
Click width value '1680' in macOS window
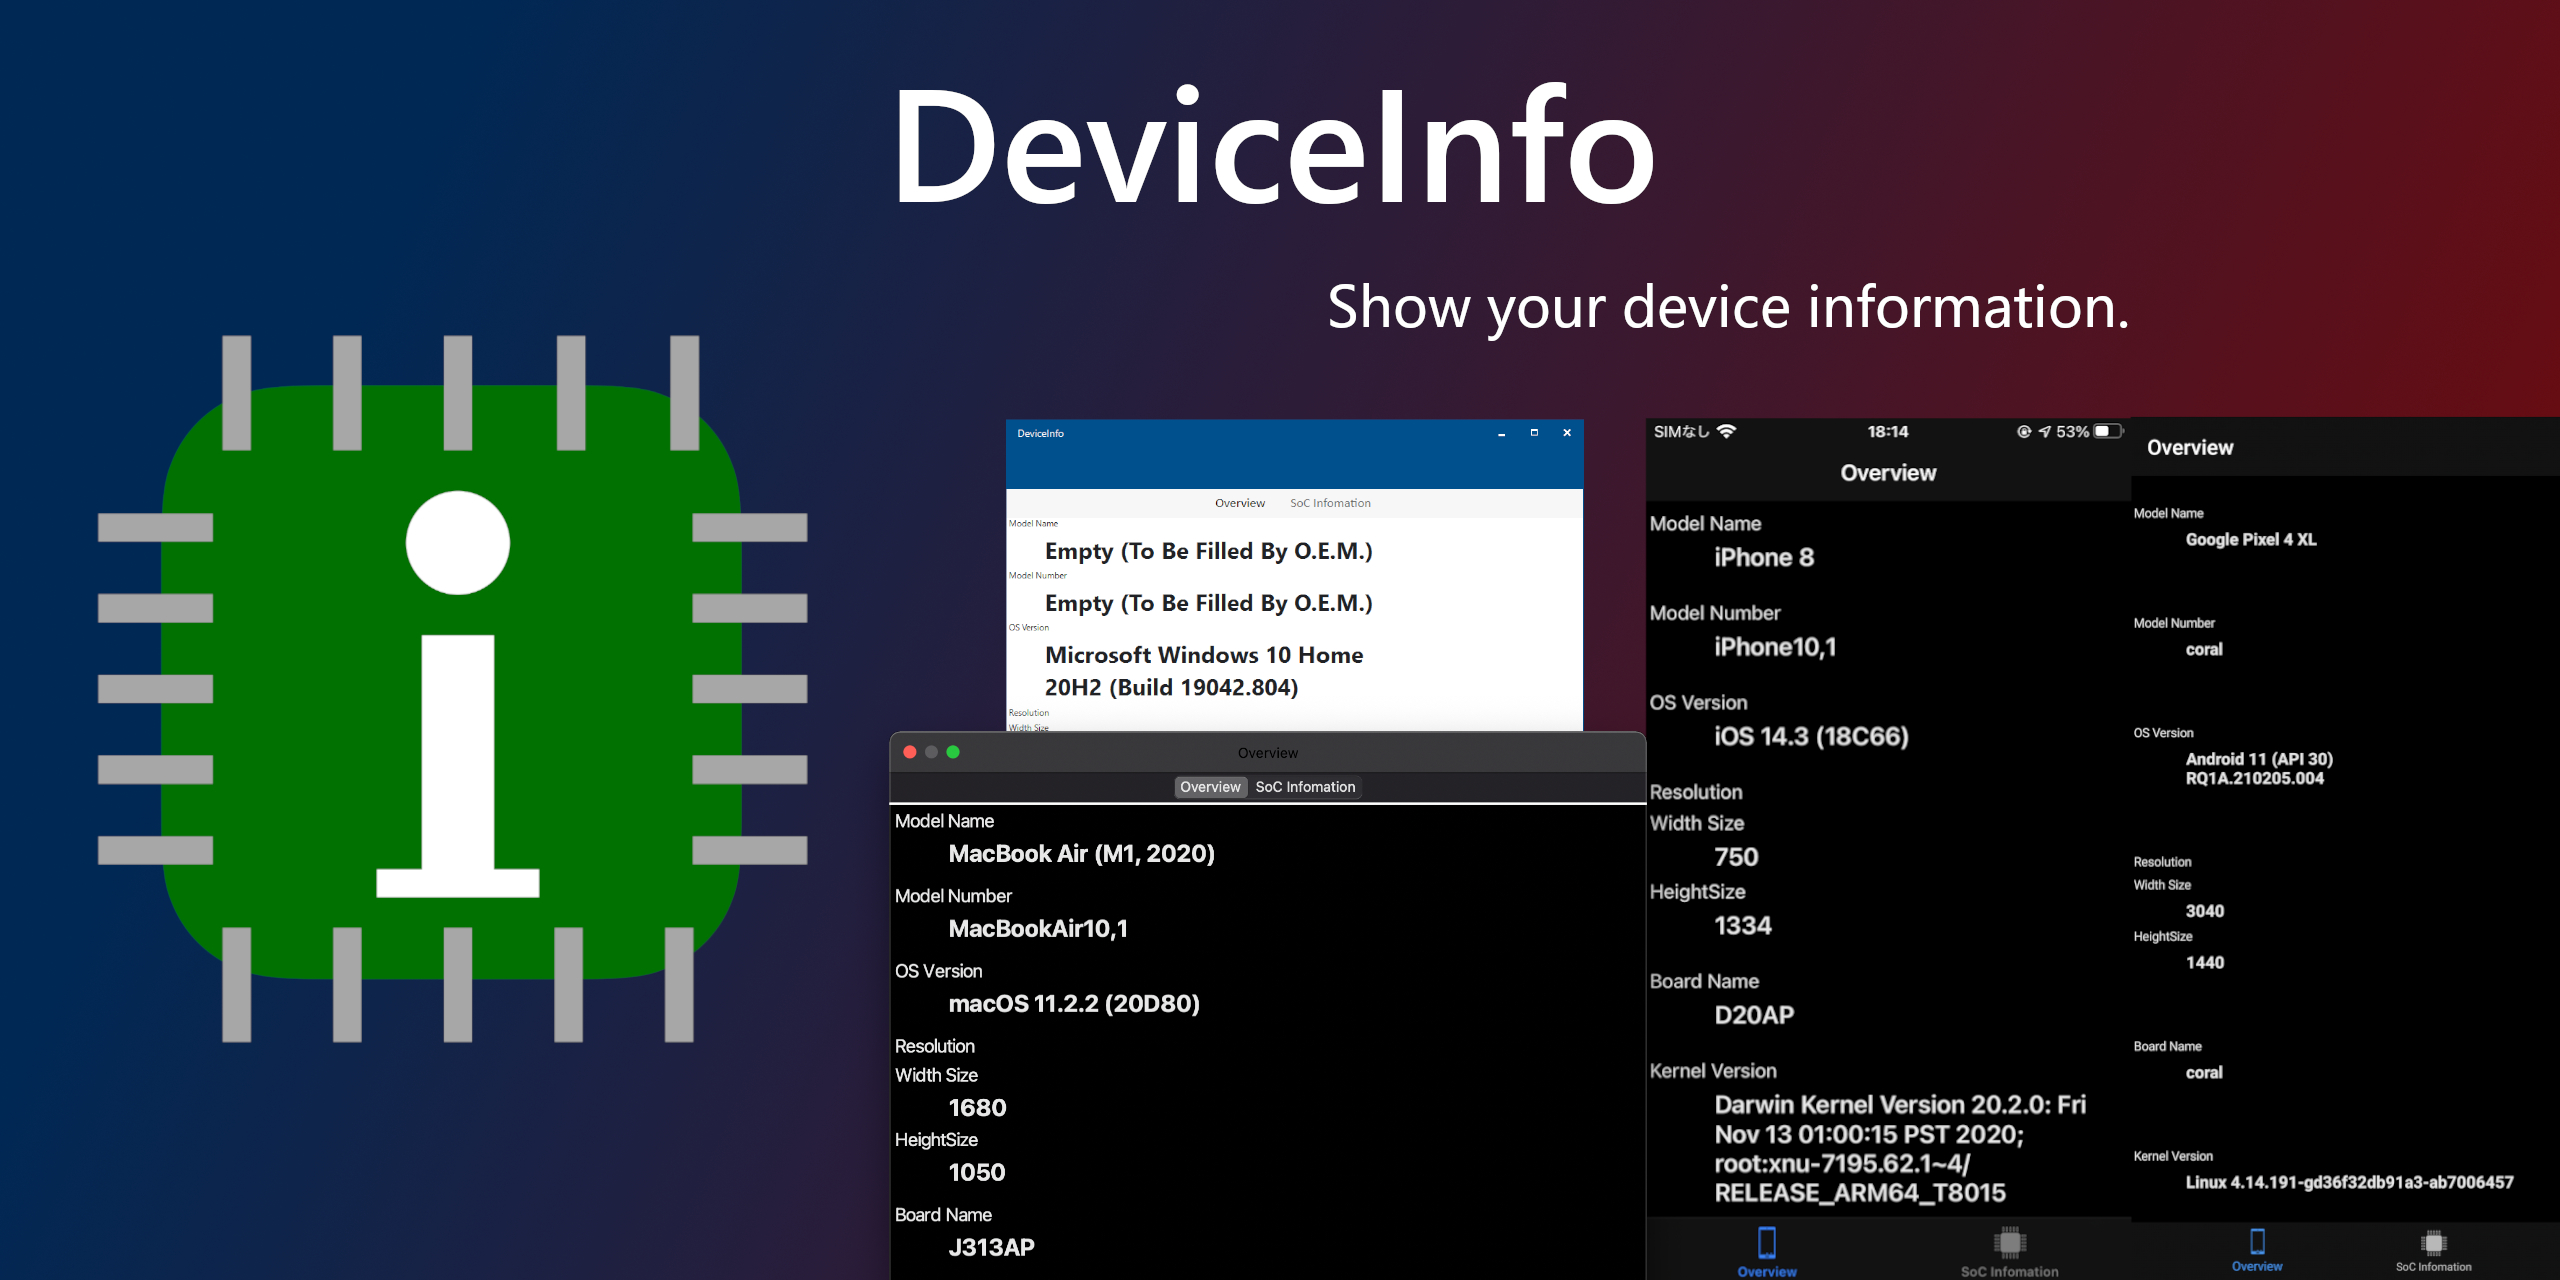click(977, 1108)
